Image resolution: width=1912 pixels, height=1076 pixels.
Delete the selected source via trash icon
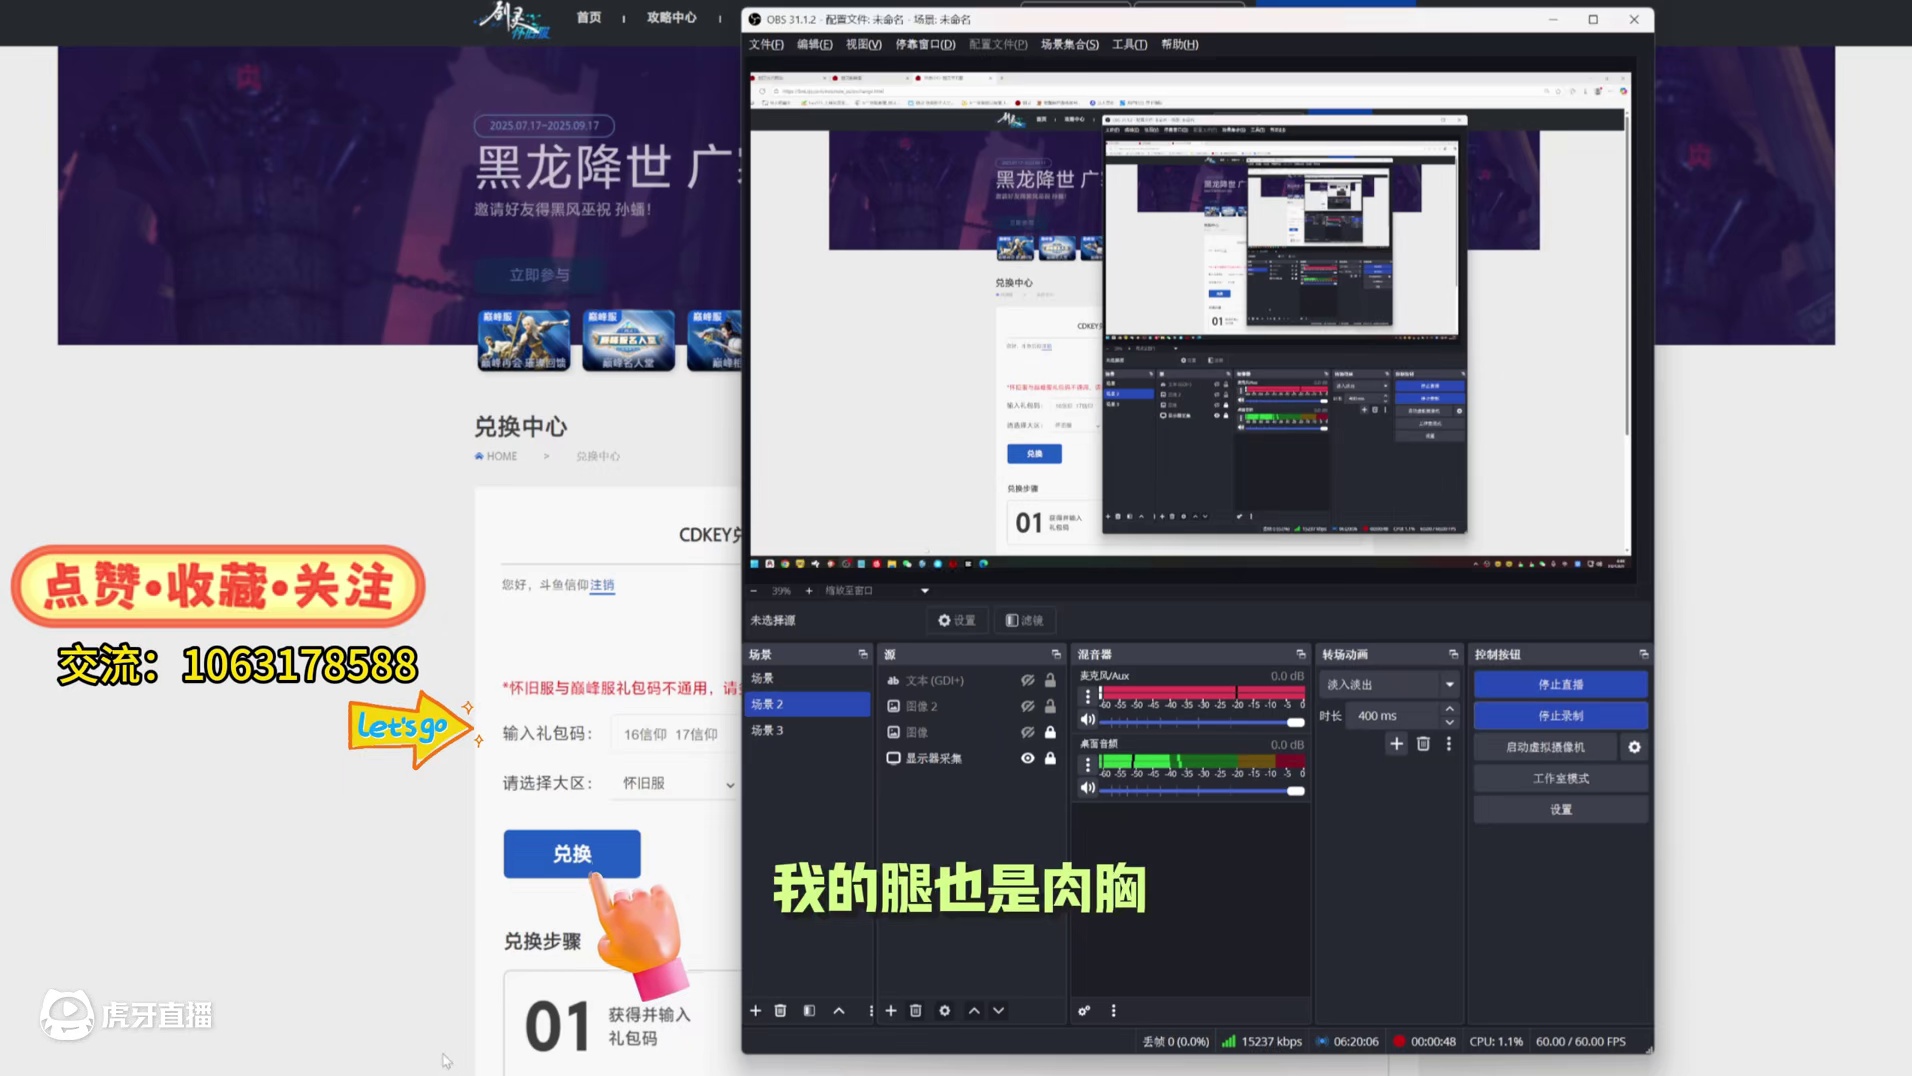916,1011
